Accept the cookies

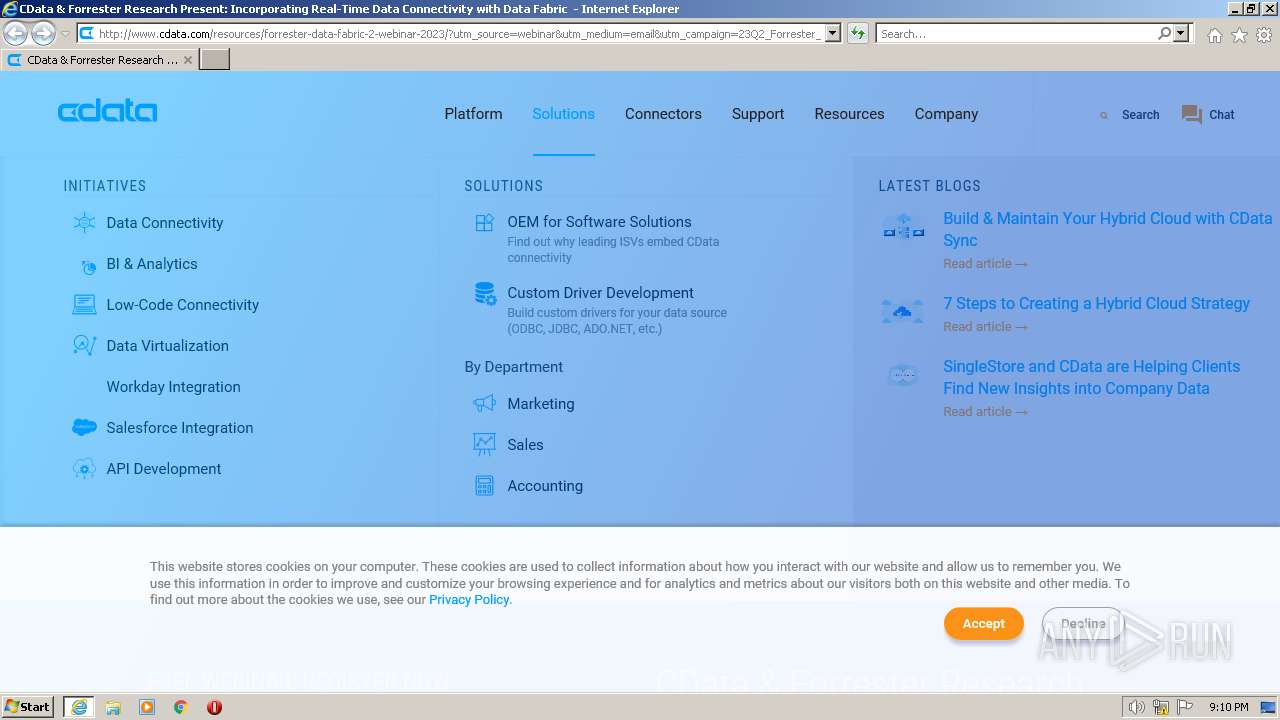(x=984, y=624)
